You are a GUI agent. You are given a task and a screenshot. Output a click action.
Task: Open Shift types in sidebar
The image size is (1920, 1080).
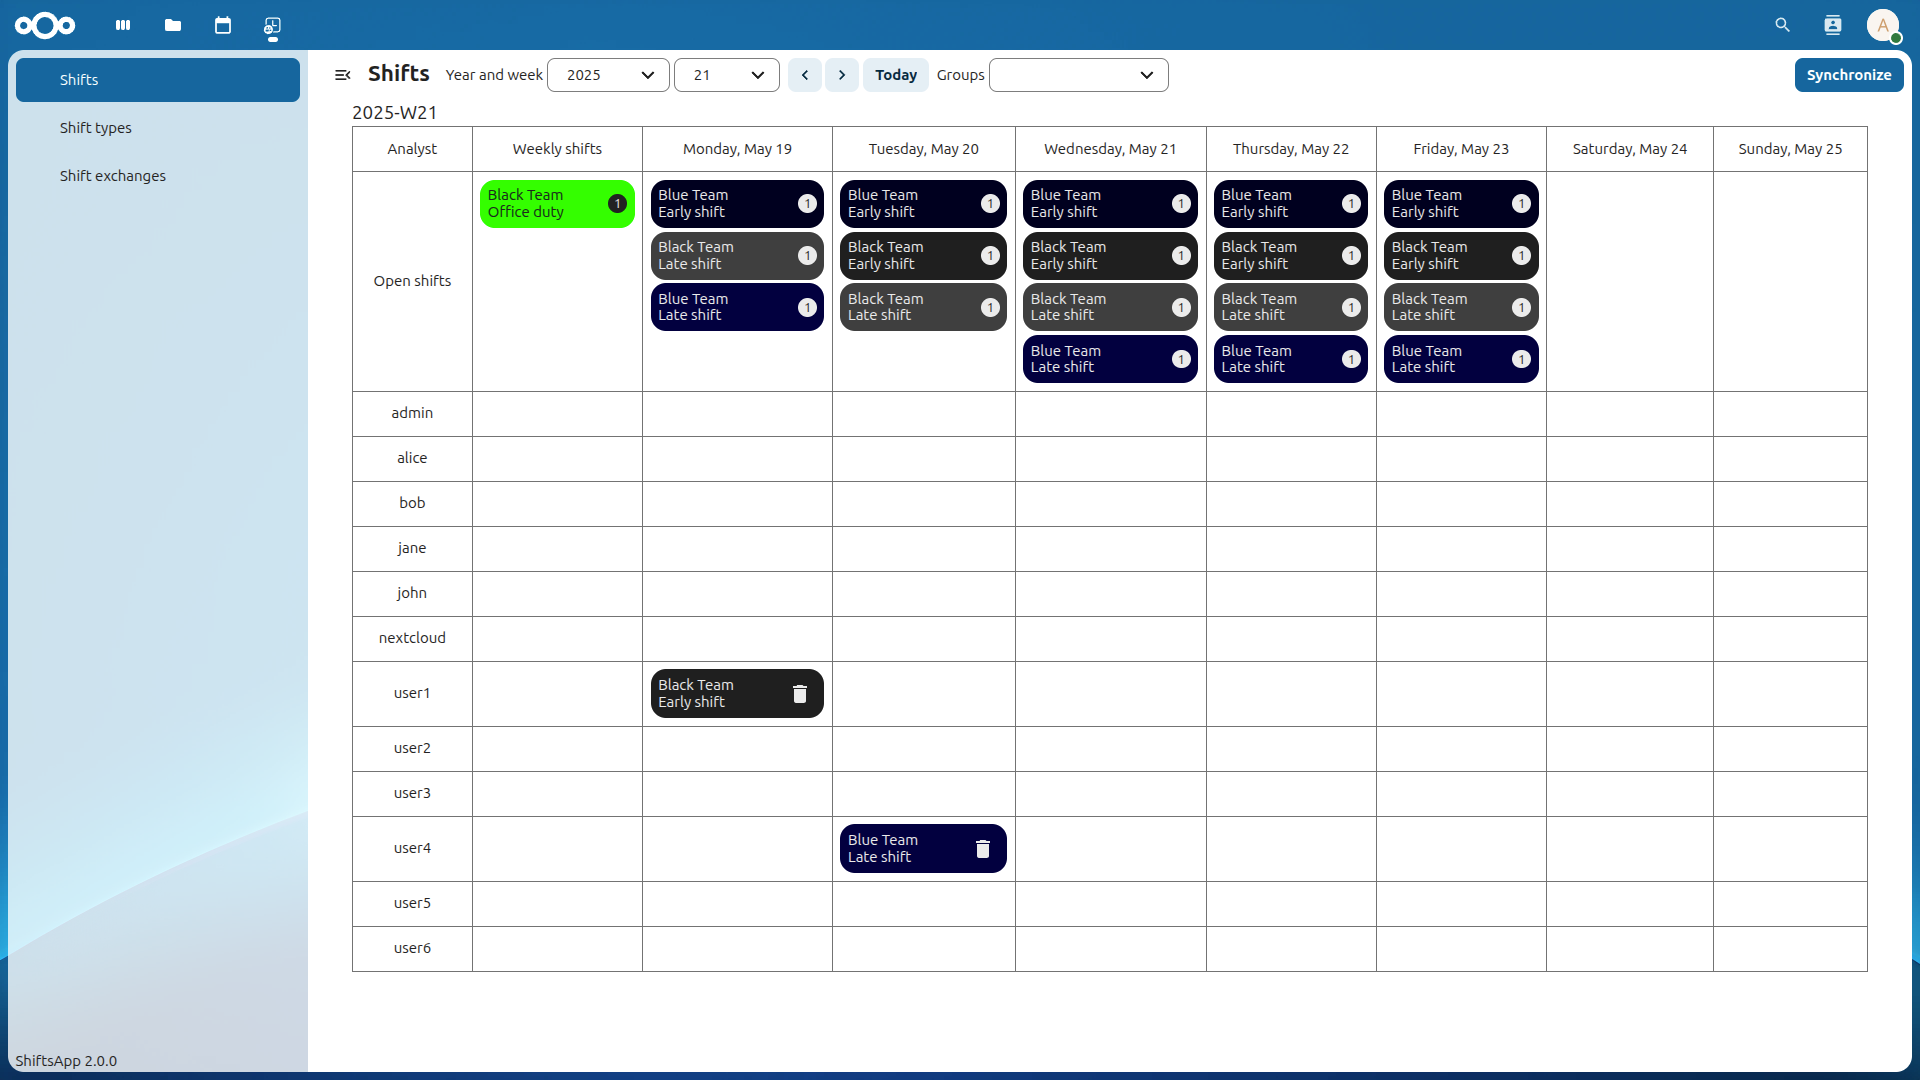(x=96, y=128)
